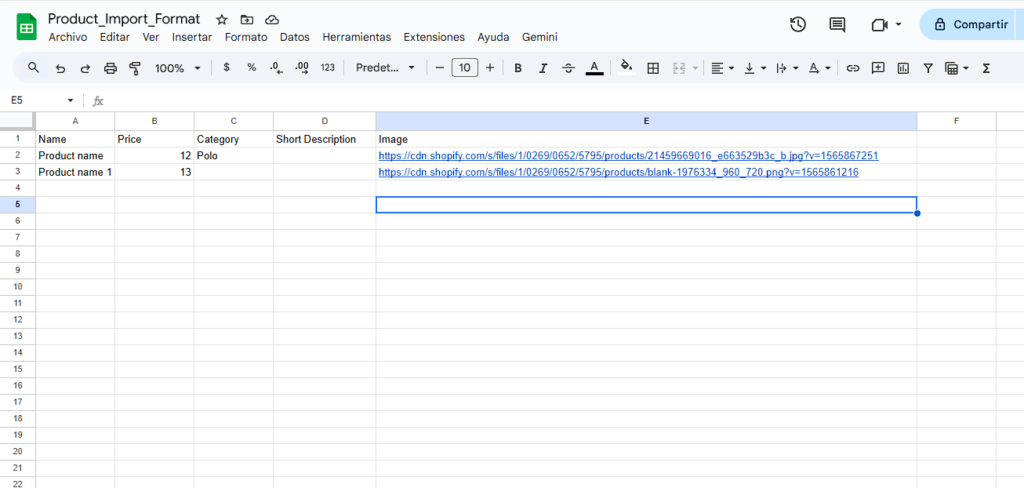Click the borders grid icon
The height and width of the screenshot is (488, 1024).
coord(653,68)
